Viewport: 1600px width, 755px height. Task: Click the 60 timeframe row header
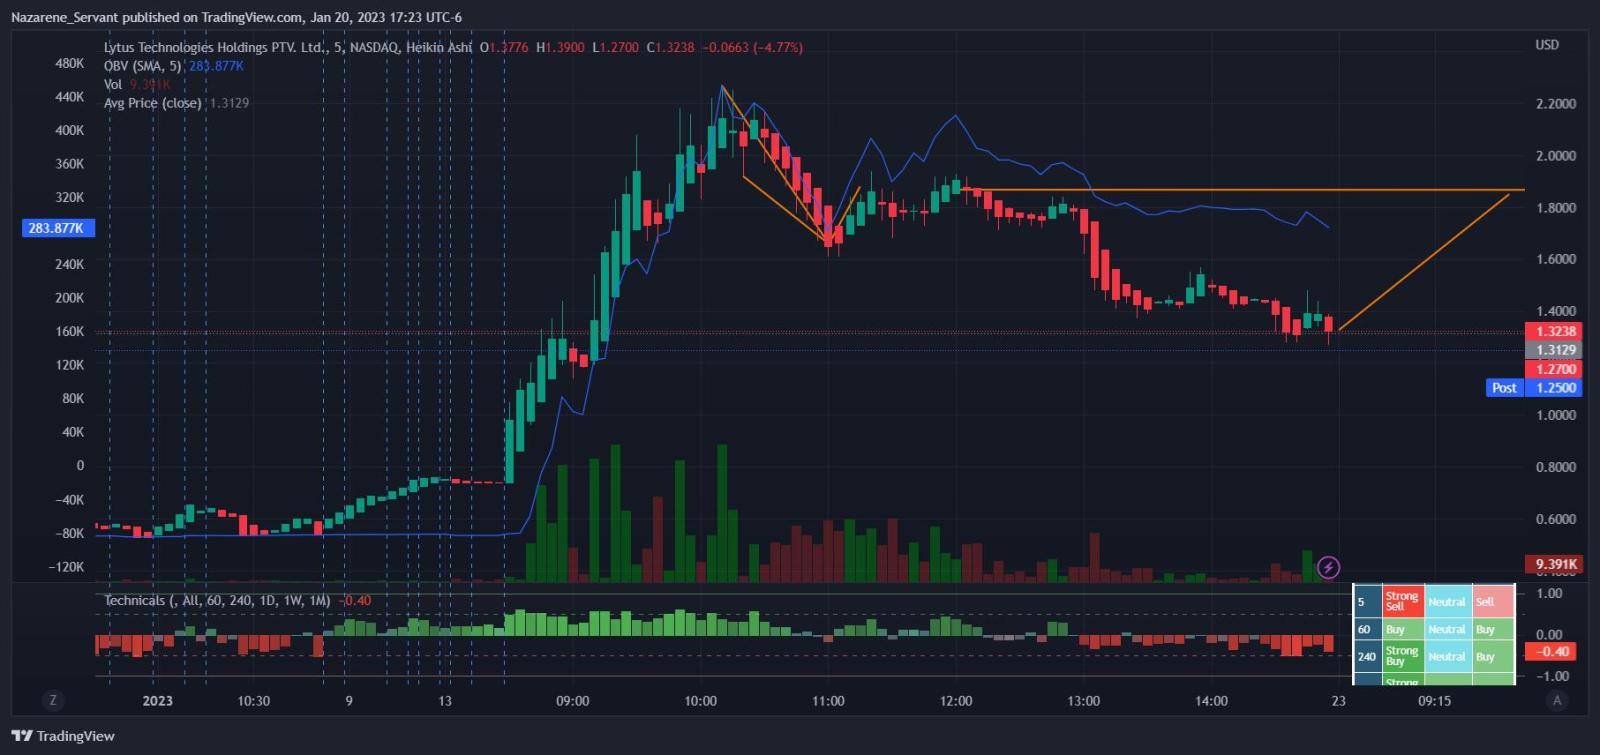point(1366,629)
